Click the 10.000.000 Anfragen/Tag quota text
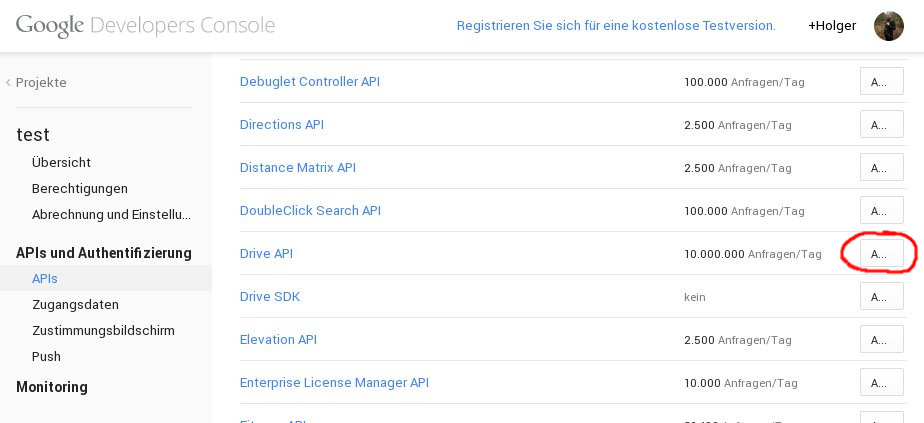The height and width of the screenshot is (423, 924). (753, 255)
